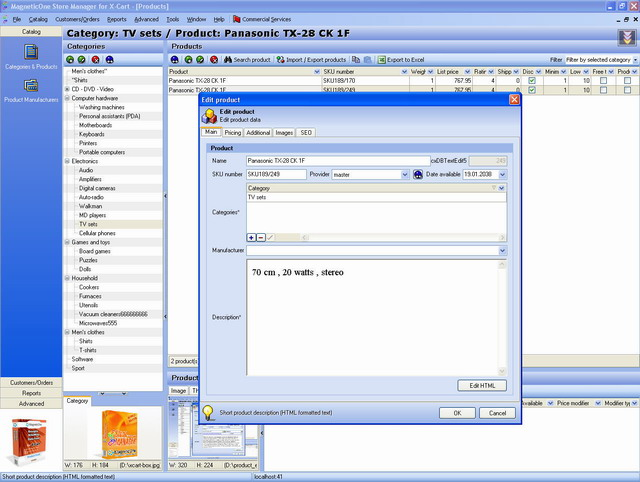Image resolution: width=640 pixels, height=482 pixels.
Task: Click red delete icon in Categories toolbar
Action: click(x=96, y=60)
